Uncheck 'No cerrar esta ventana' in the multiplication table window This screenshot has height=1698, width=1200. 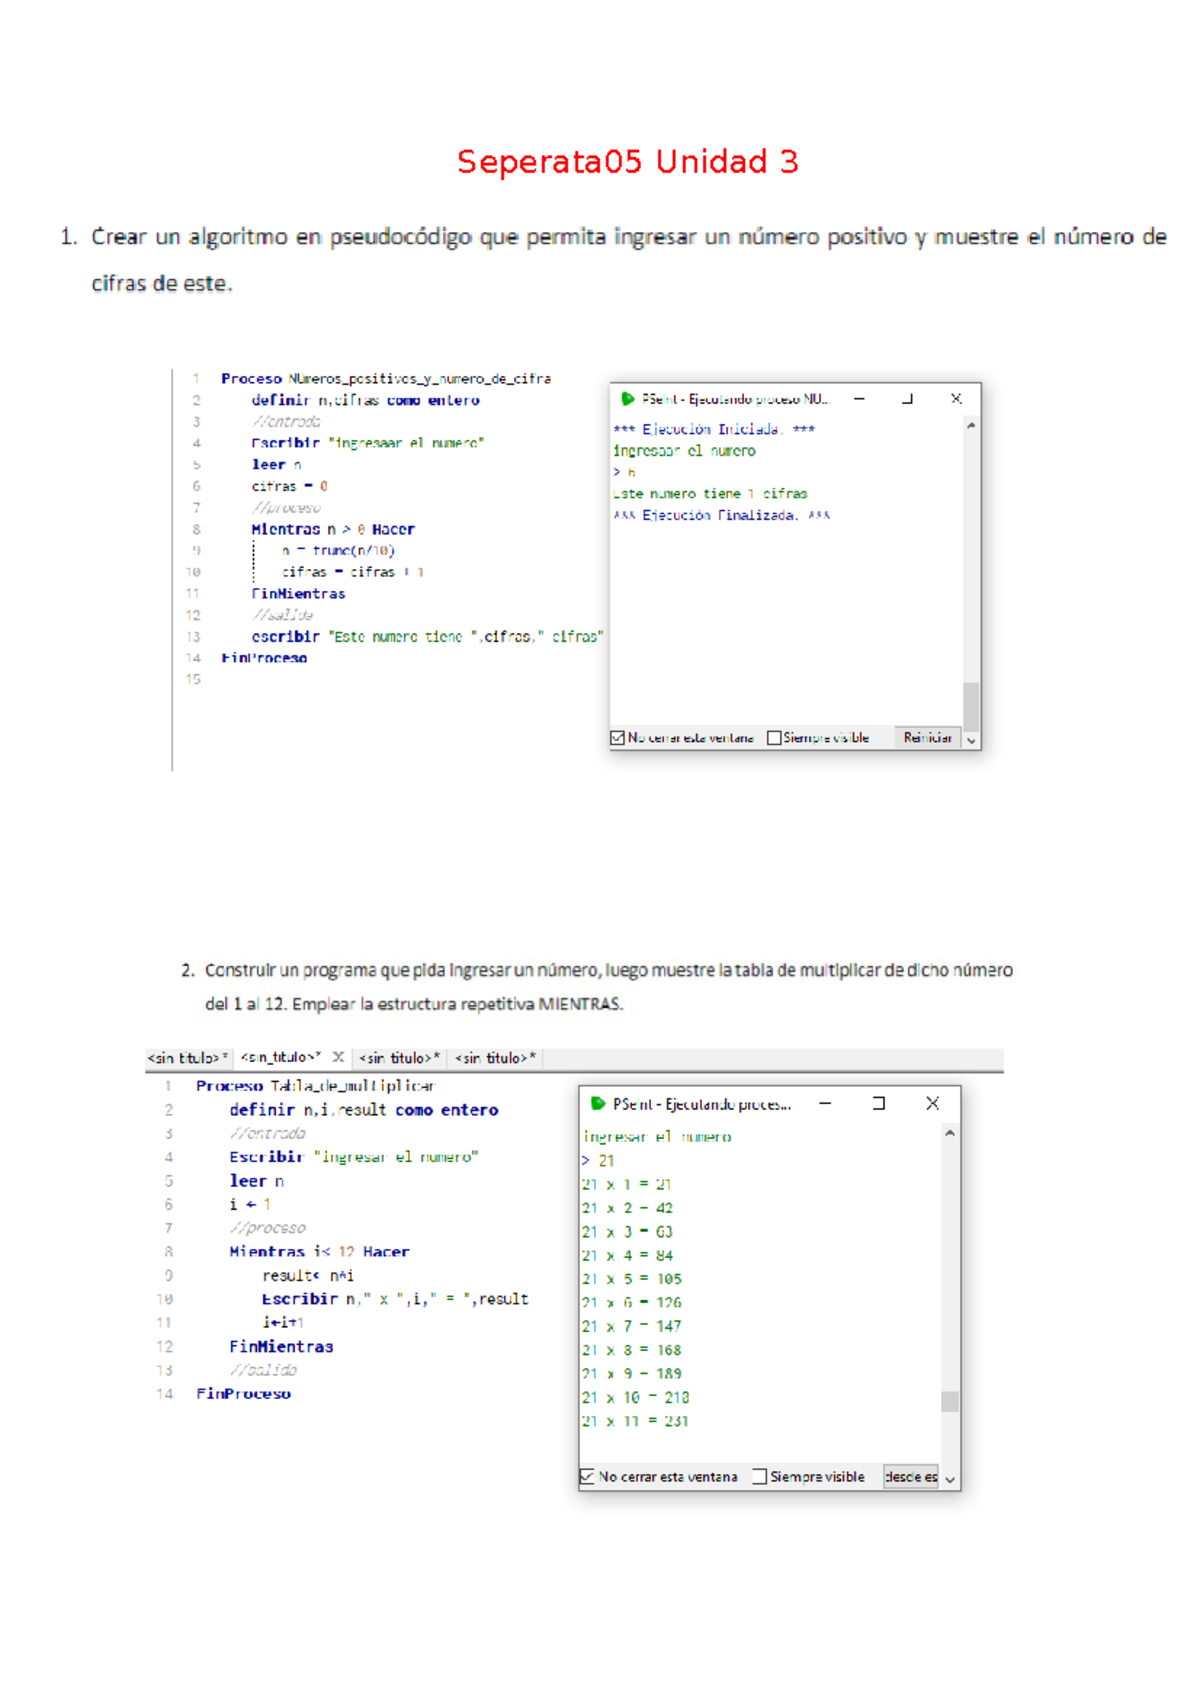point(588,1477)
